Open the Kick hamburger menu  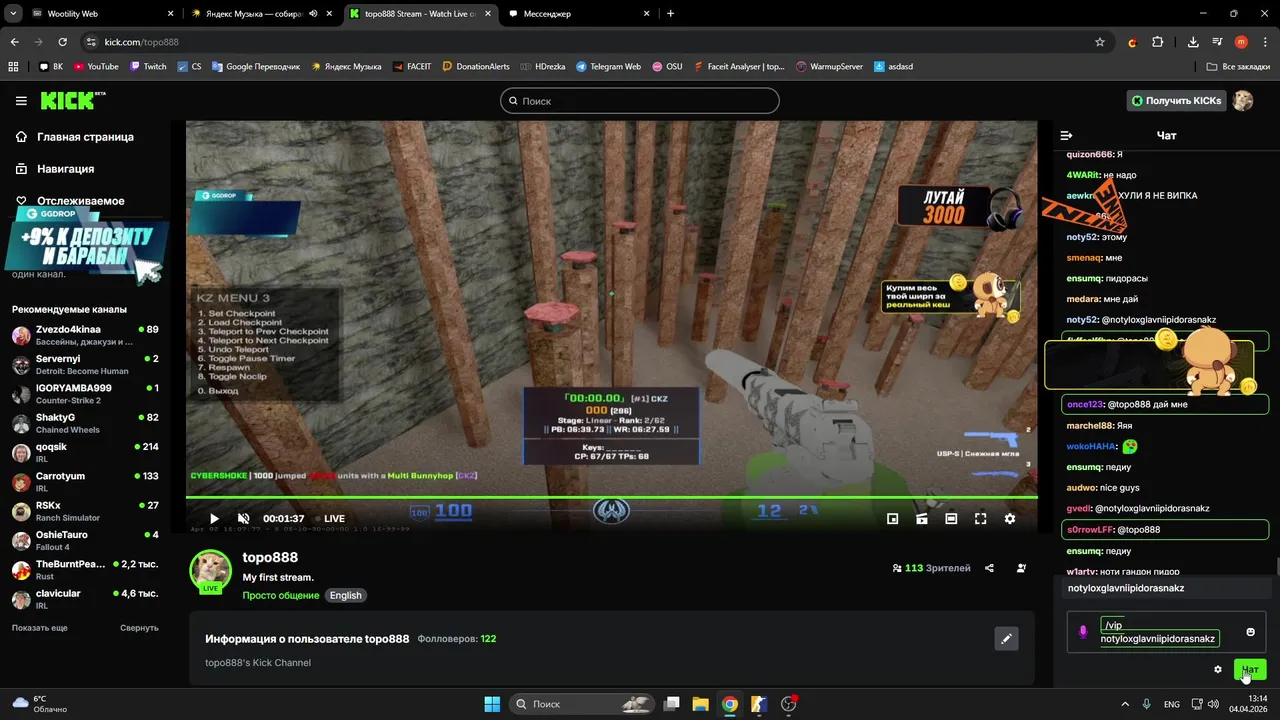pos(21,101)
